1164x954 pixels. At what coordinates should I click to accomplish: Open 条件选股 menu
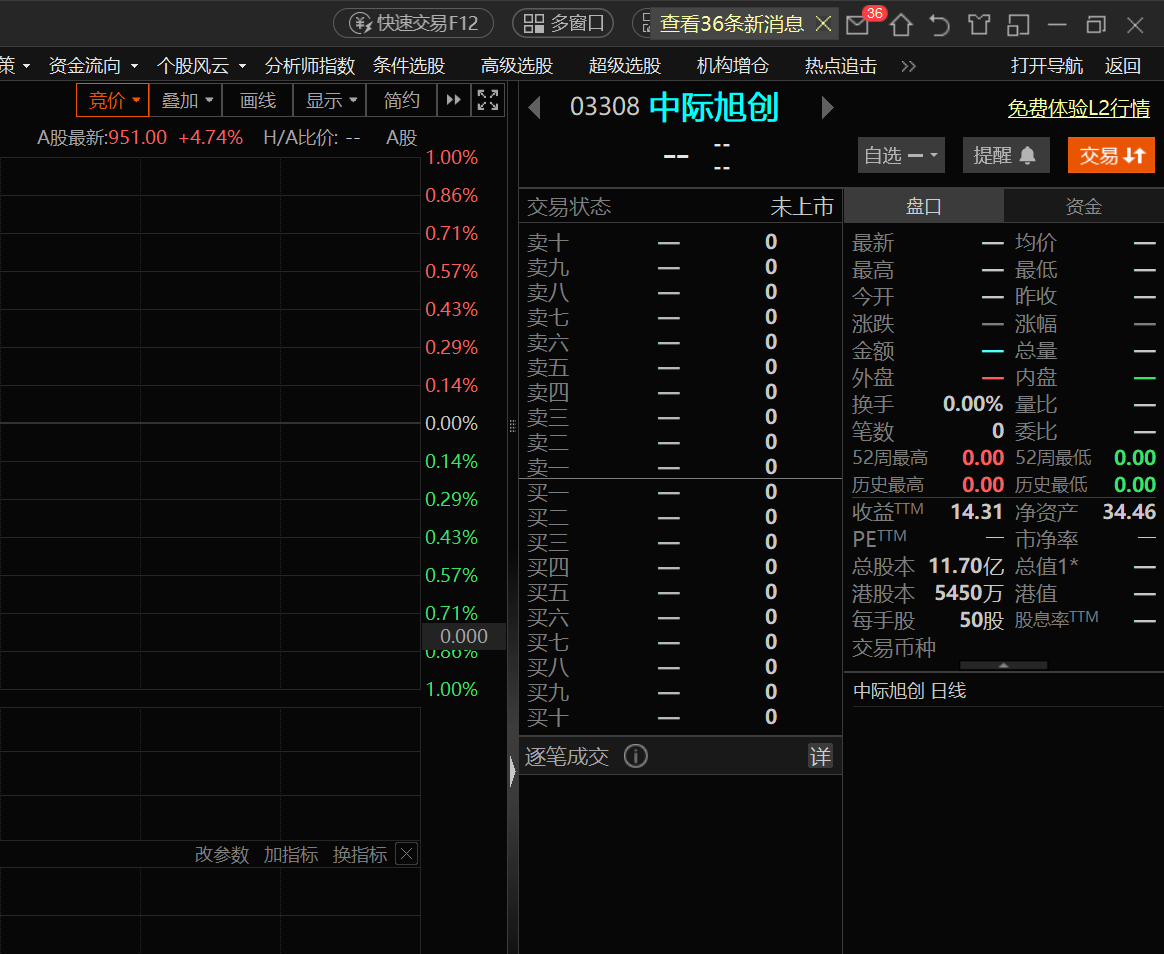pos(408,66)
